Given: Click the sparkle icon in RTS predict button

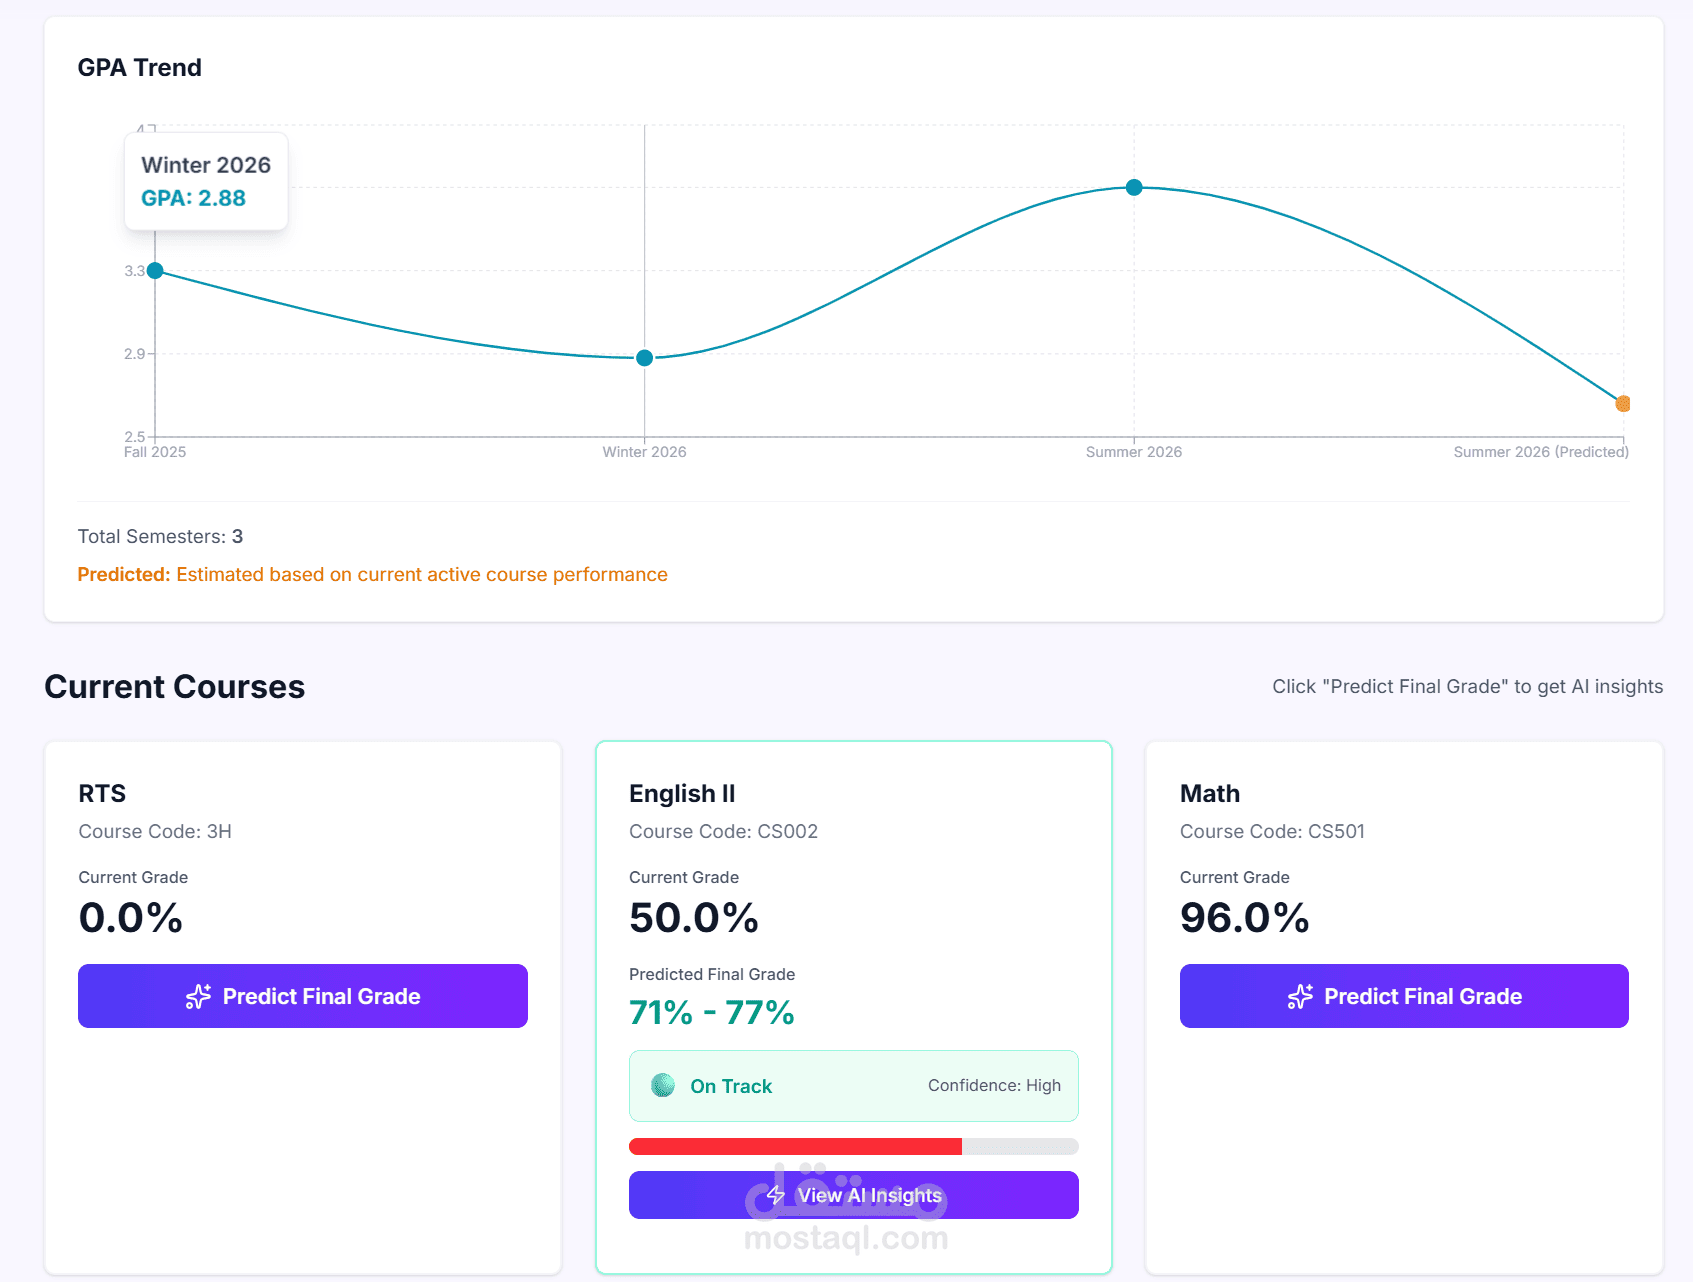Looking at the screenshot, I should tap(198, 996).
